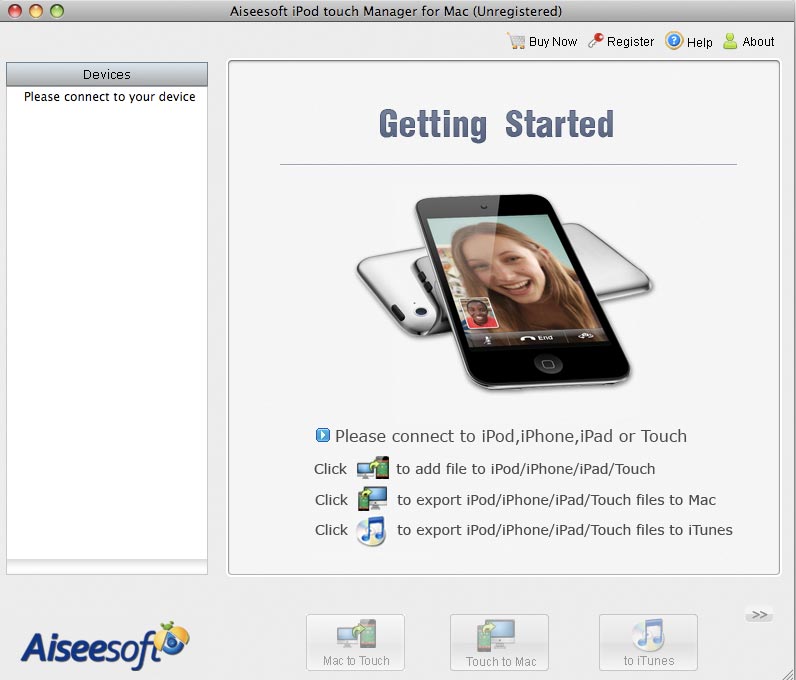Close the window with the red button
Viewport: 796px width, 680px height.
15,11
